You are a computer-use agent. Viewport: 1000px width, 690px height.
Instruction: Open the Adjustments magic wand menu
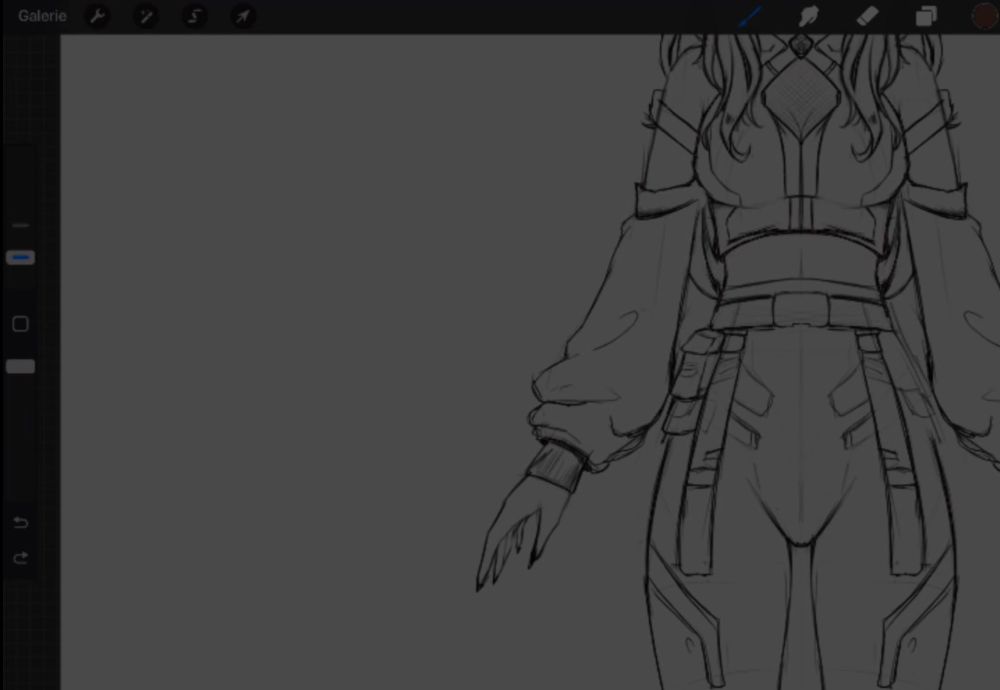pyautogui.click(x=146, y=16)
